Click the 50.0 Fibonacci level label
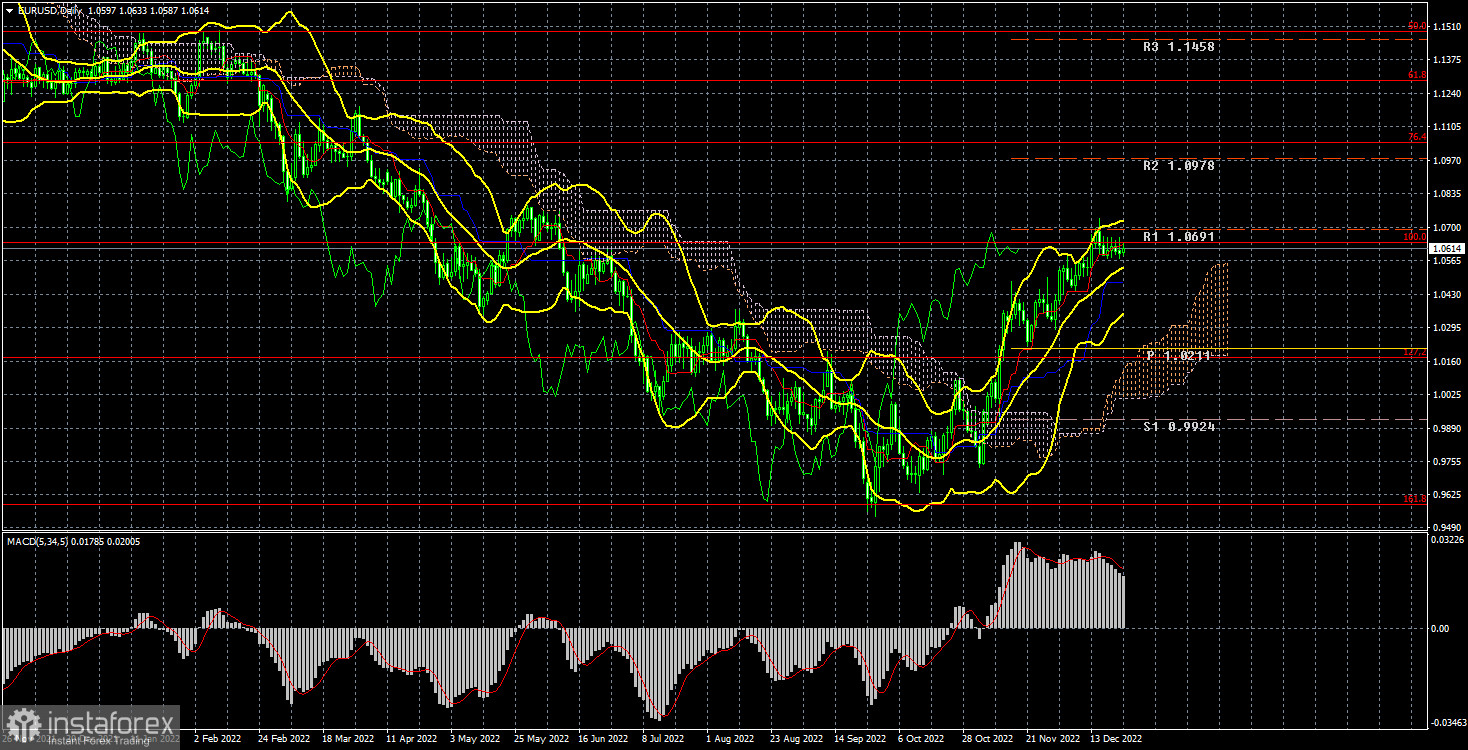This screenshot has height=750, width=1468. click(x=1417, y=27)
